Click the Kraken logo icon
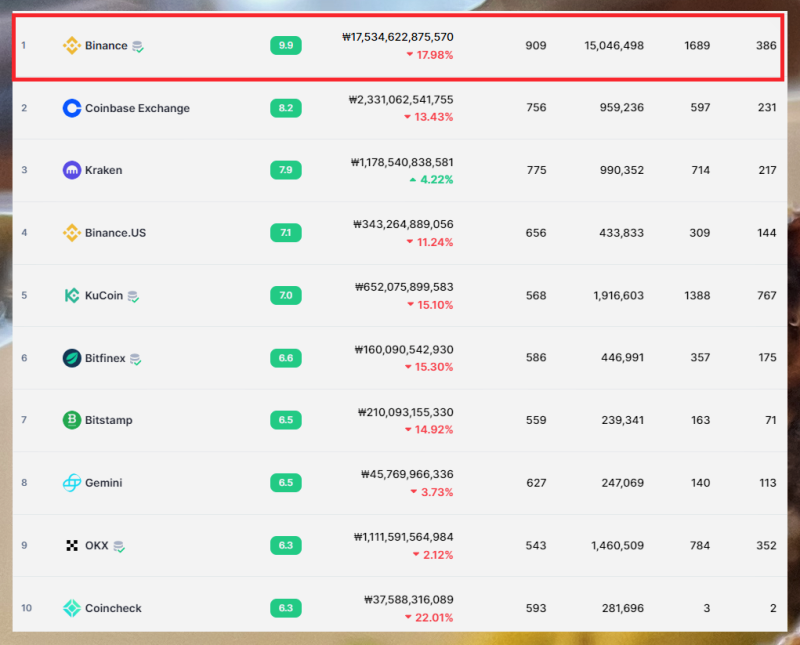The width and height of the screenshot is (800, 645). click(71, 170)
